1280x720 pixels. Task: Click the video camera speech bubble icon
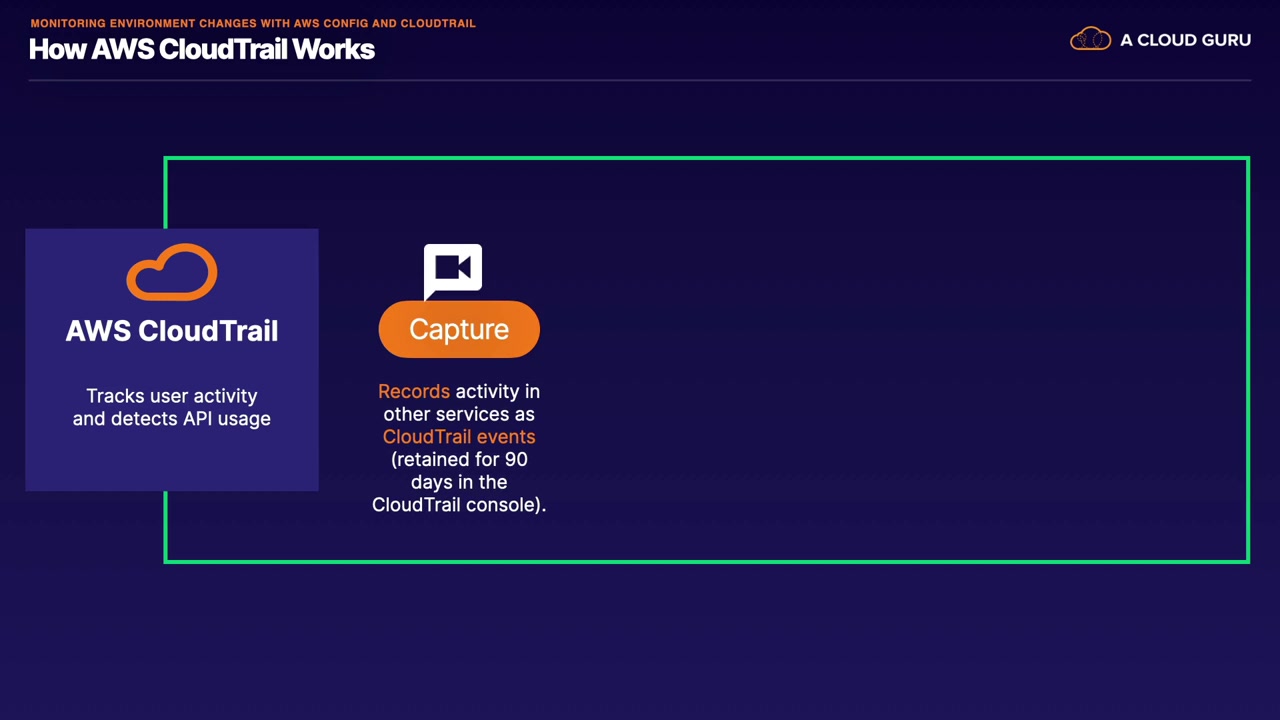point(453,271)
